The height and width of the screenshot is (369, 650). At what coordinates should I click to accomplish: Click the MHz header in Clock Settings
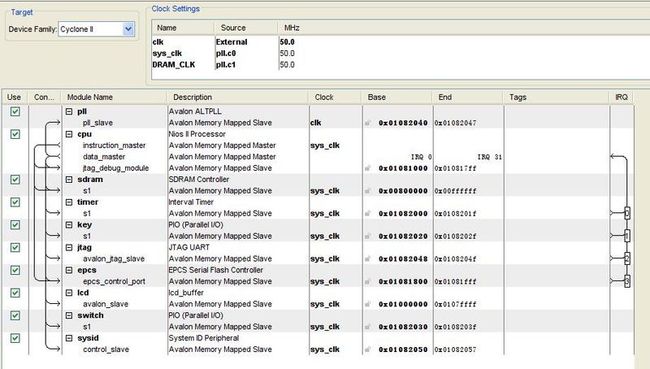[x=291, y=28]
